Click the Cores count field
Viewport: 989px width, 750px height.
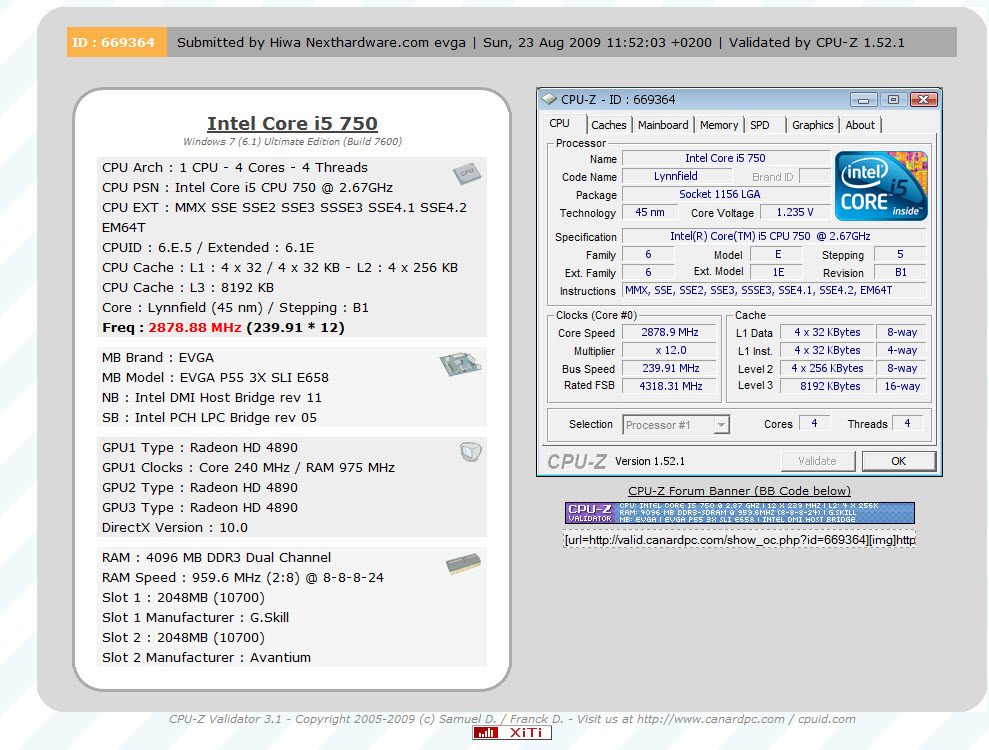[x=814, y=424]
